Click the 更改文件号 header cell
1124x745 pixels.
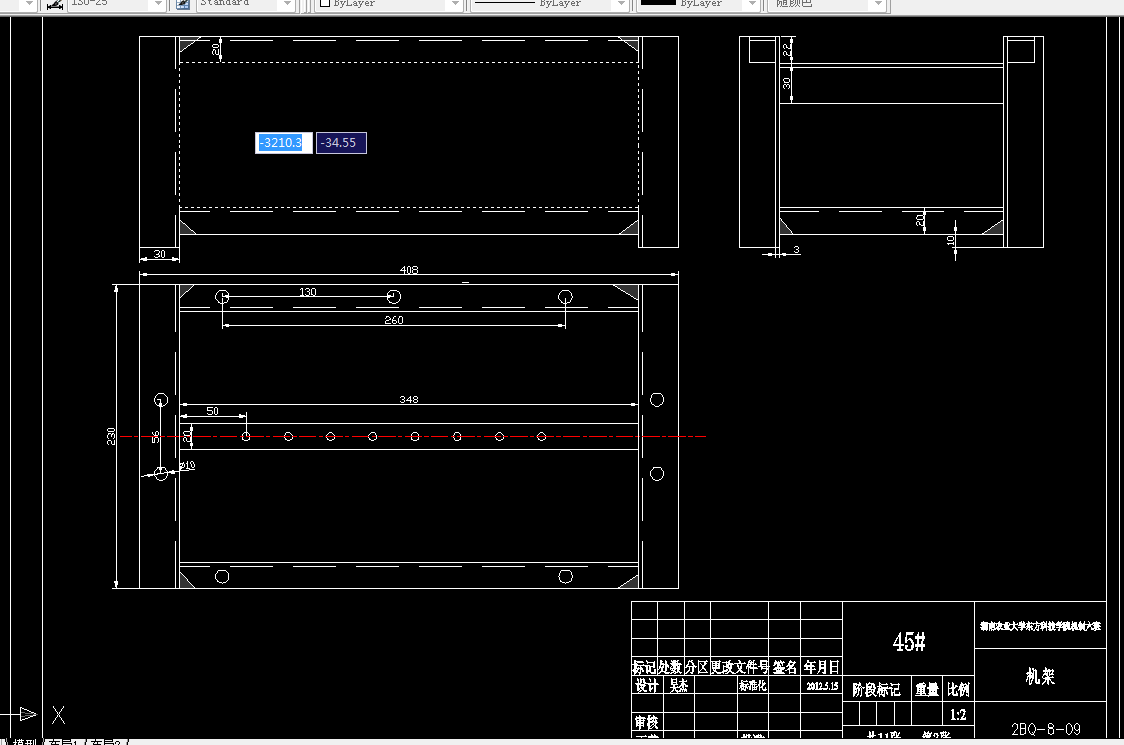[739, 667]
